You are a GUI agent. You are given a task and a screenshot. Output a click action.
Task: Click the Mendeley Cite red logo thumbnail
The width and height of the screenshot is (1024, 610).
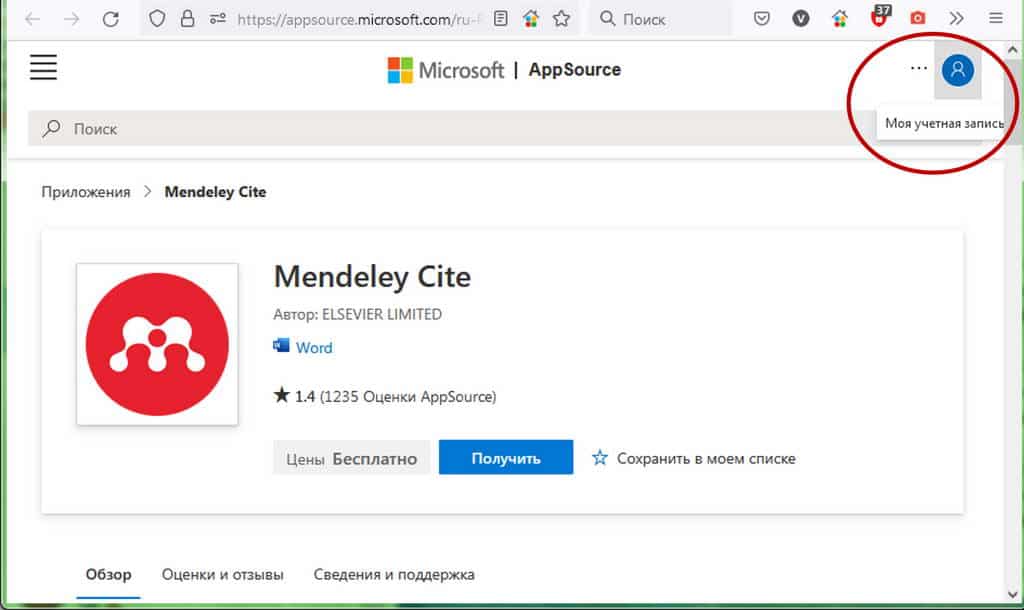[x=157, y=344]
